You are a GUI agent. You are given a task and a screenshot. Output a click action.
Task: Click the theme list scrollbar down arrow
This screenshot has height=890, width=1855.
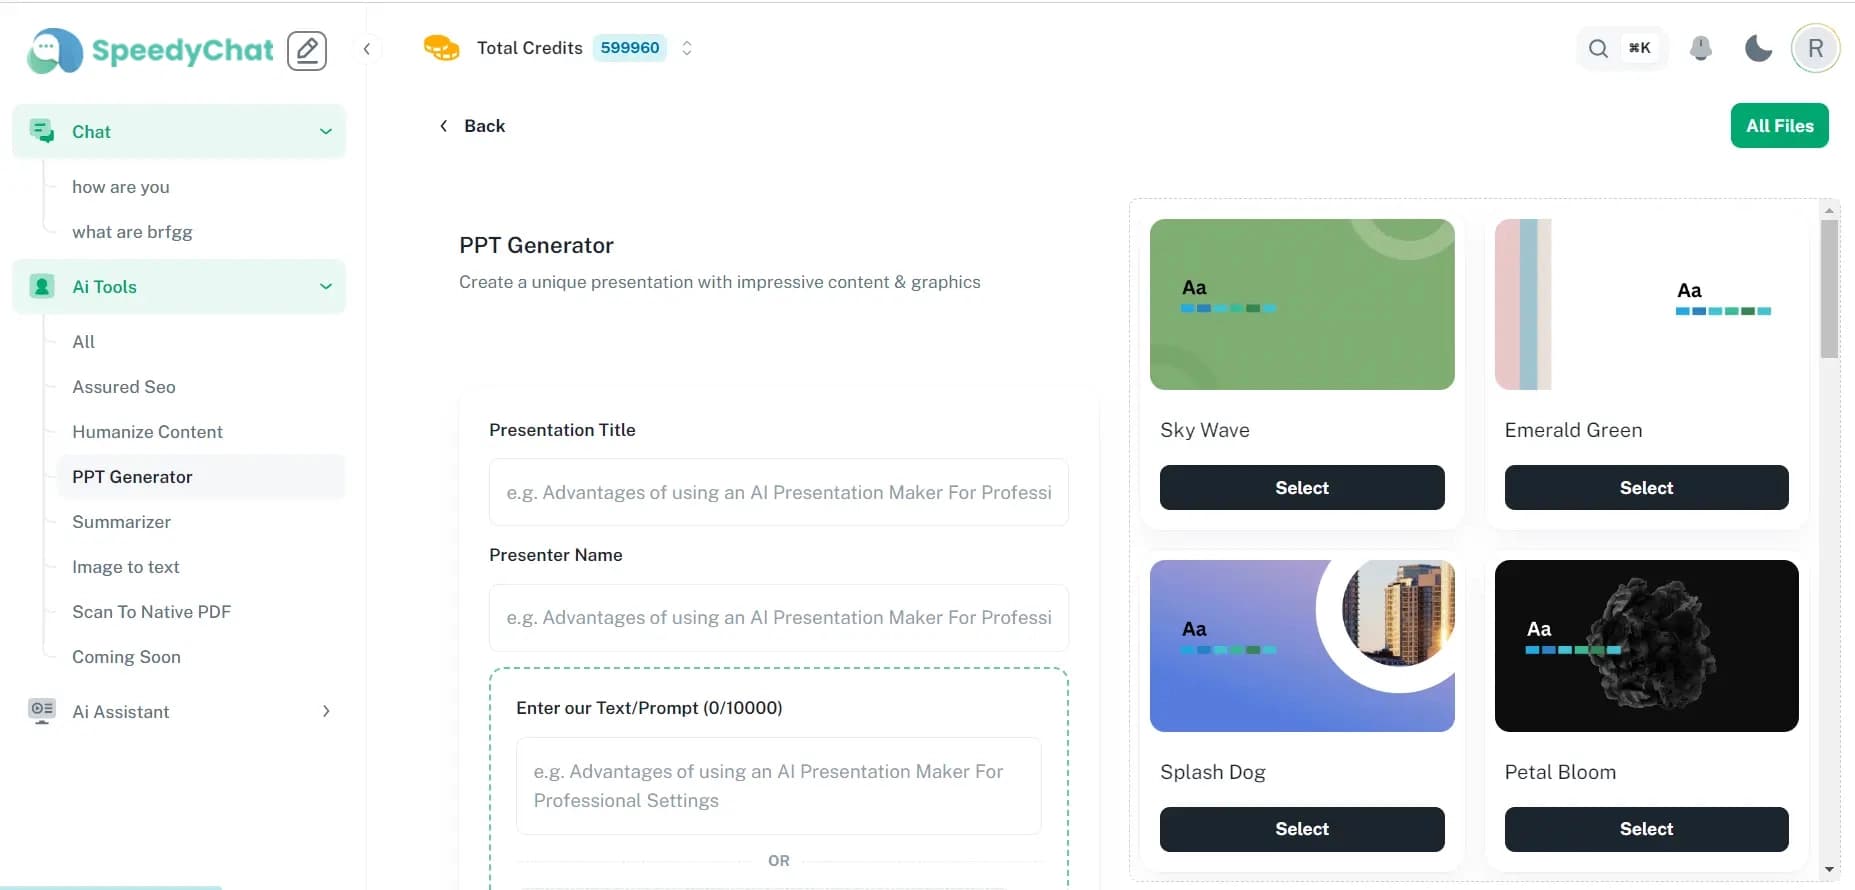pos(1829,869)
